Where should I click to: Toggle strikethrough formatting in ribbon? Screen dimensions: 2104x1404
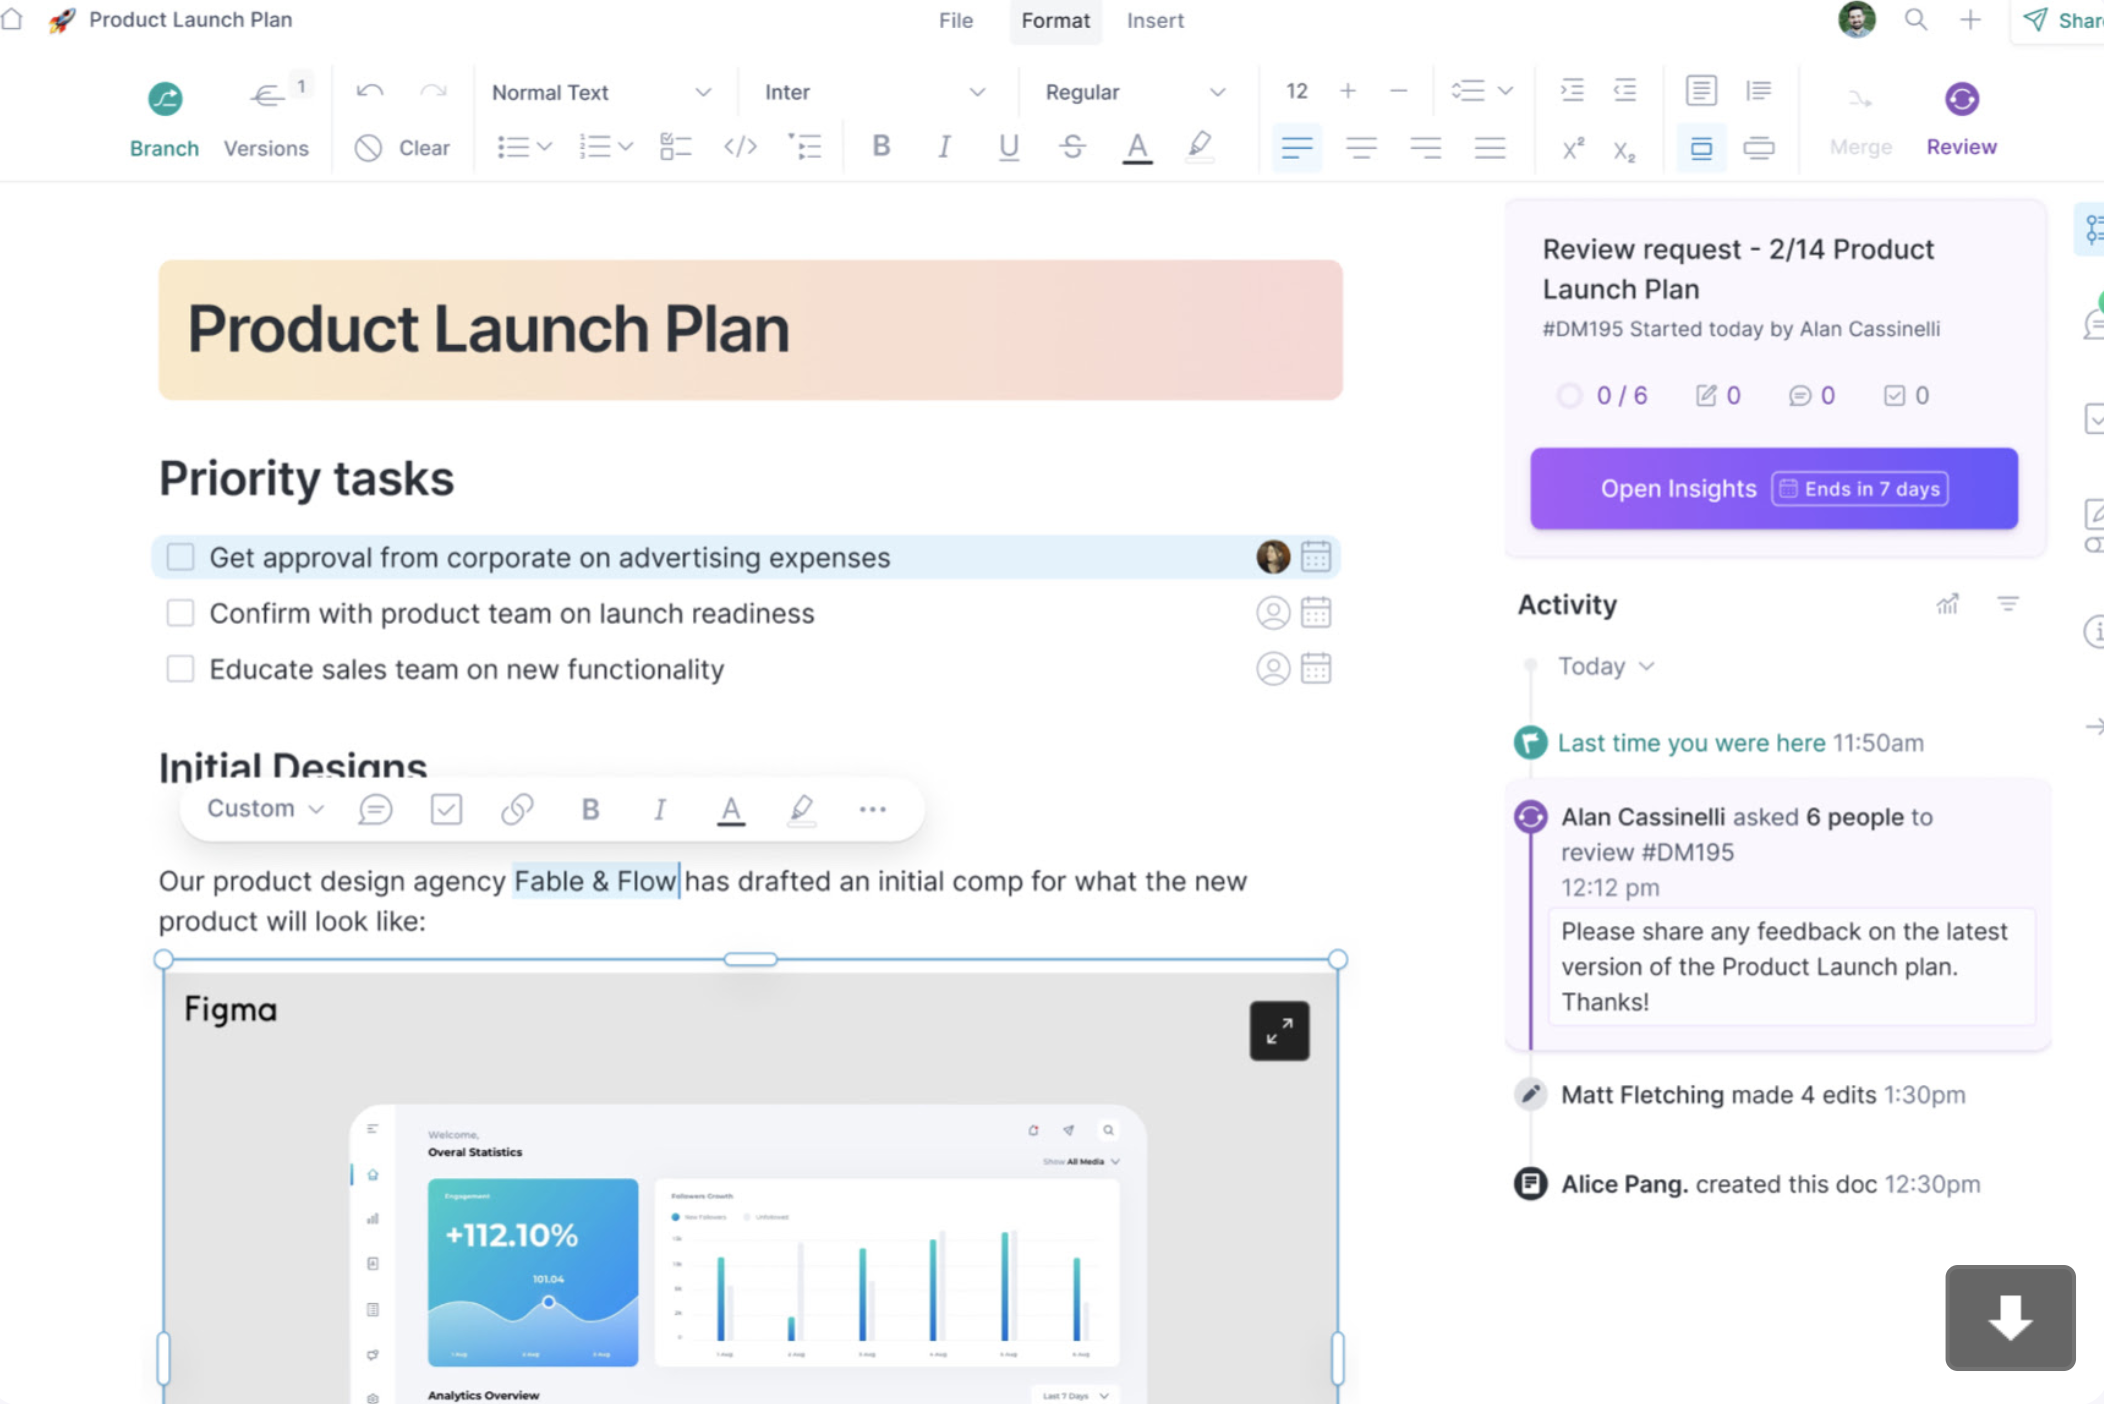click(x=1073, y=147)
